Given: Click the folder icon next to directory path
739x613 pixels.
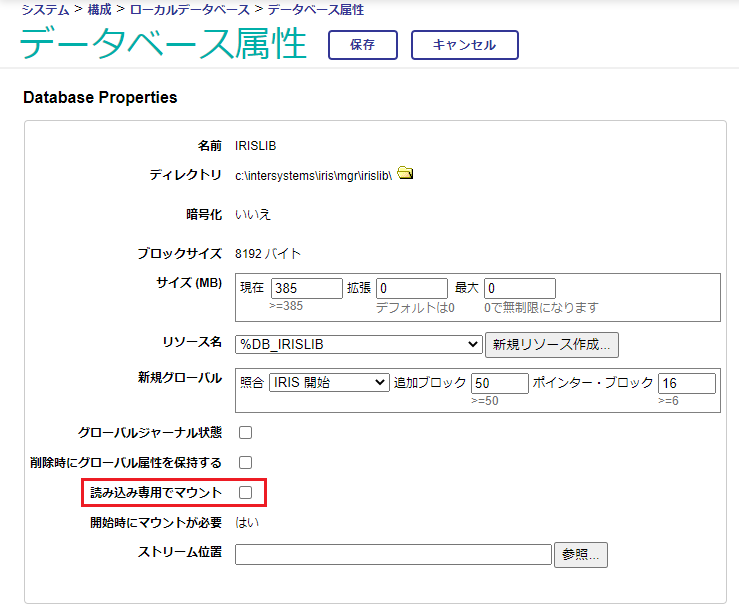Looking at the screenshot, I should 404,174.
